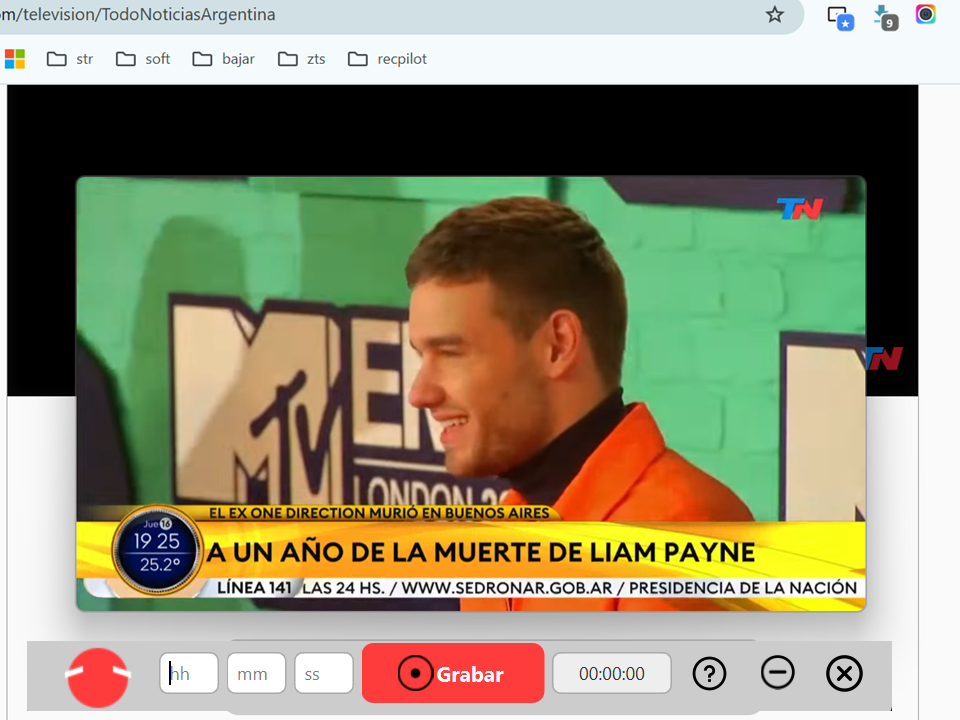This screenshot has height=720, width=960.
Task: Open the question mark help icon
Action: click(709, 673)
